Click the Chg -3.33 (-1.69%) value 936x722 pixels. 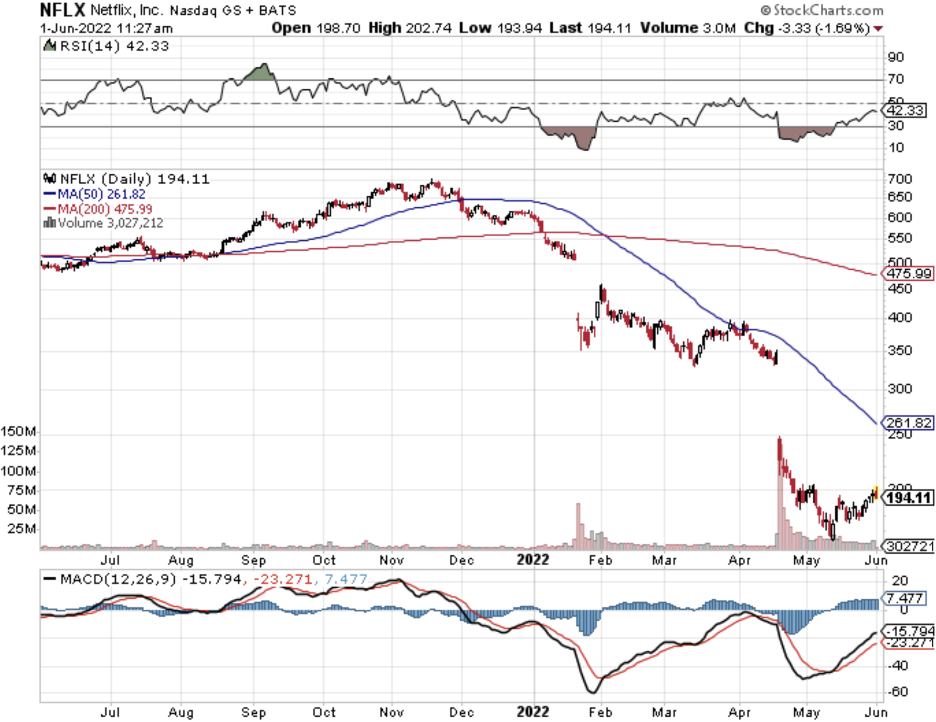(806, 28)
